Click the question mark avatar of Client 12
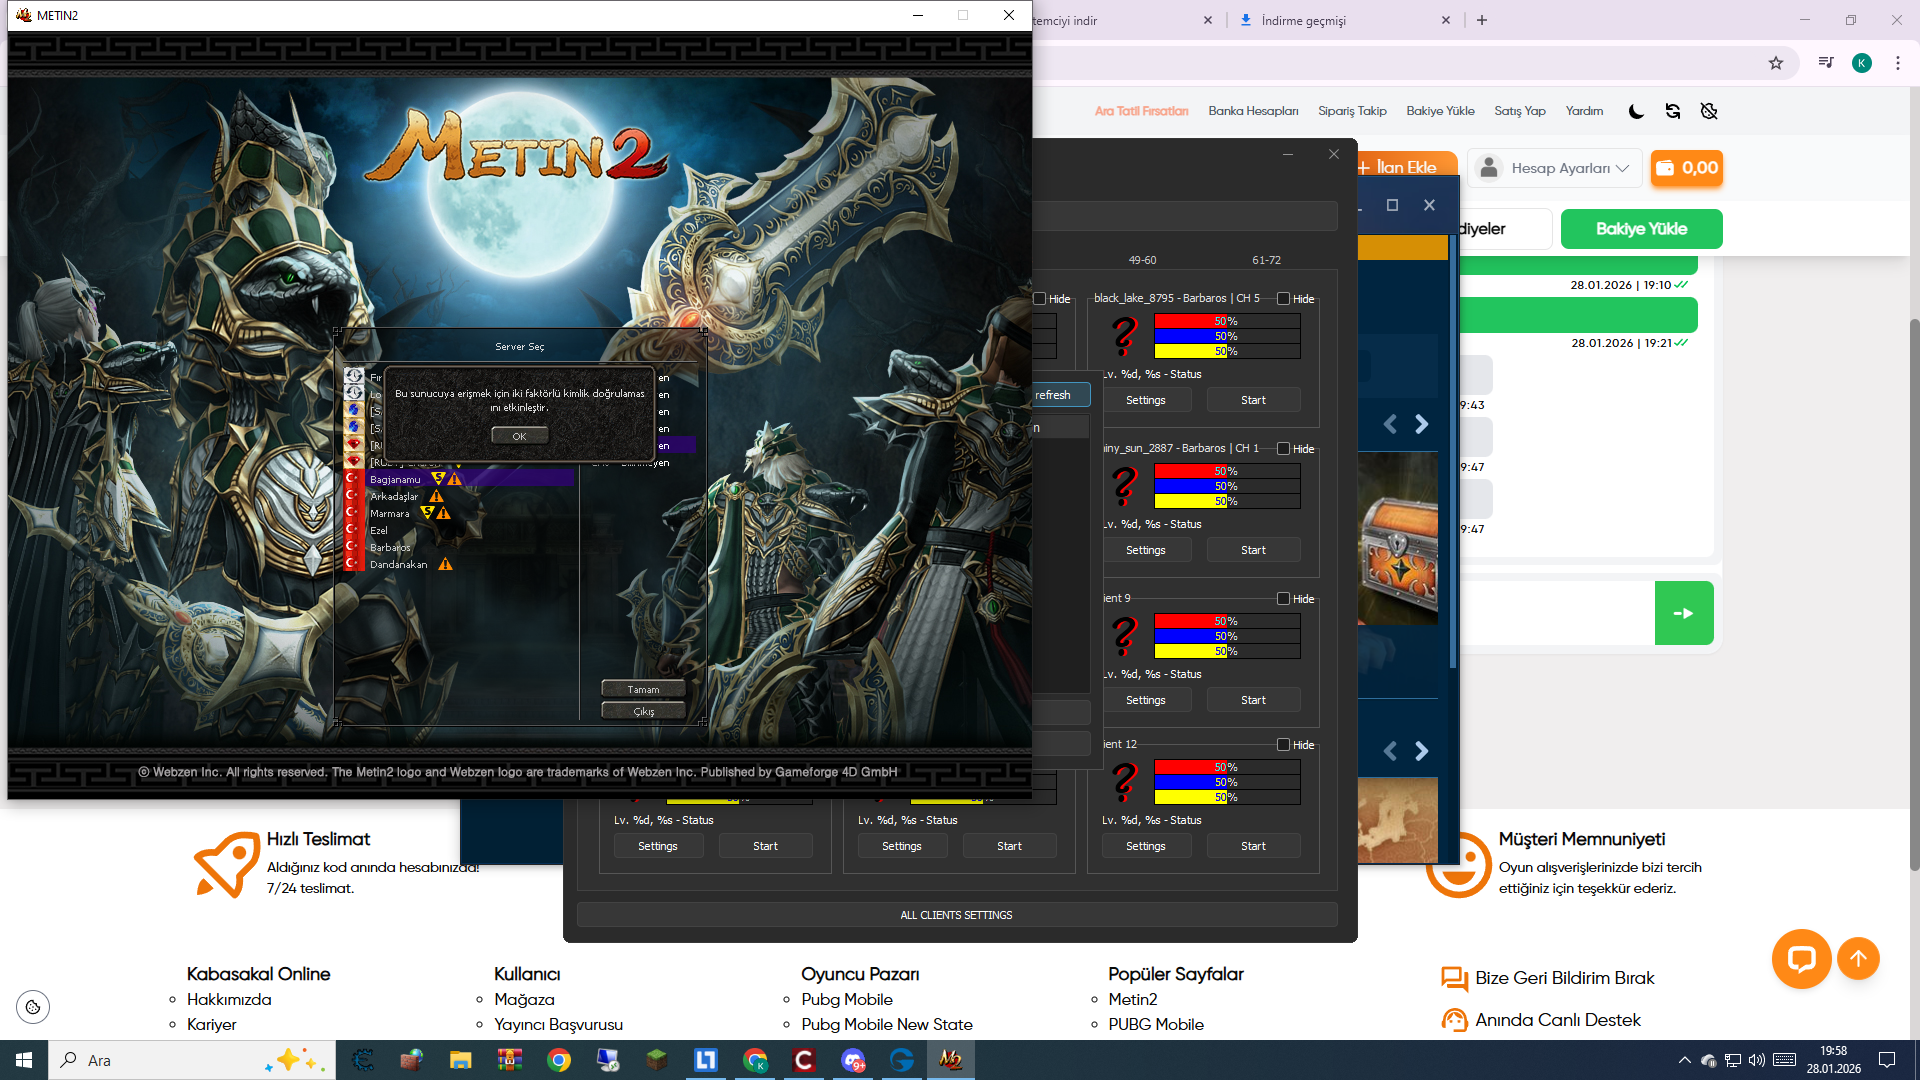This screenshot has width=1920, height=1080. (1125, 783)
